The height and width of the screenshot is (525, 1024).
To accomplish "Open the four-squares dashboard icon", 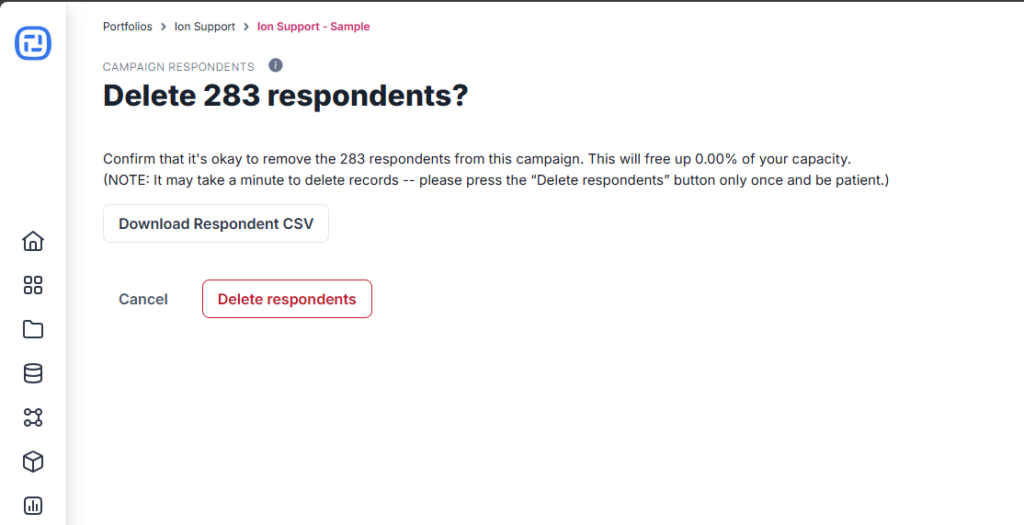I will coord(33,285).
